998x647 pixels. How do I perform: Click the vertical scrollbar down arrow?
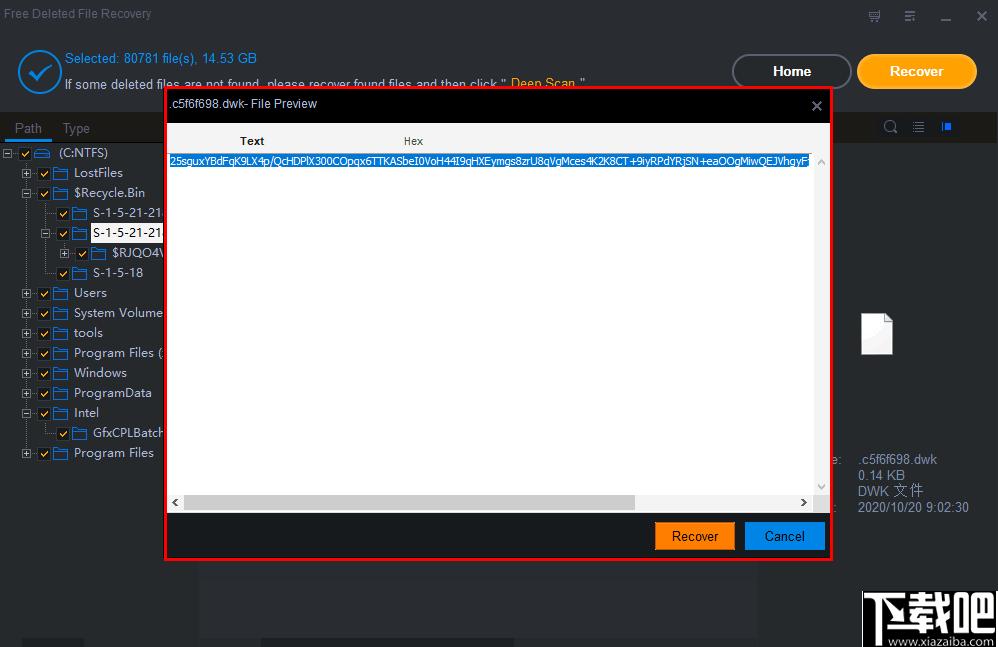click(822, 487)
